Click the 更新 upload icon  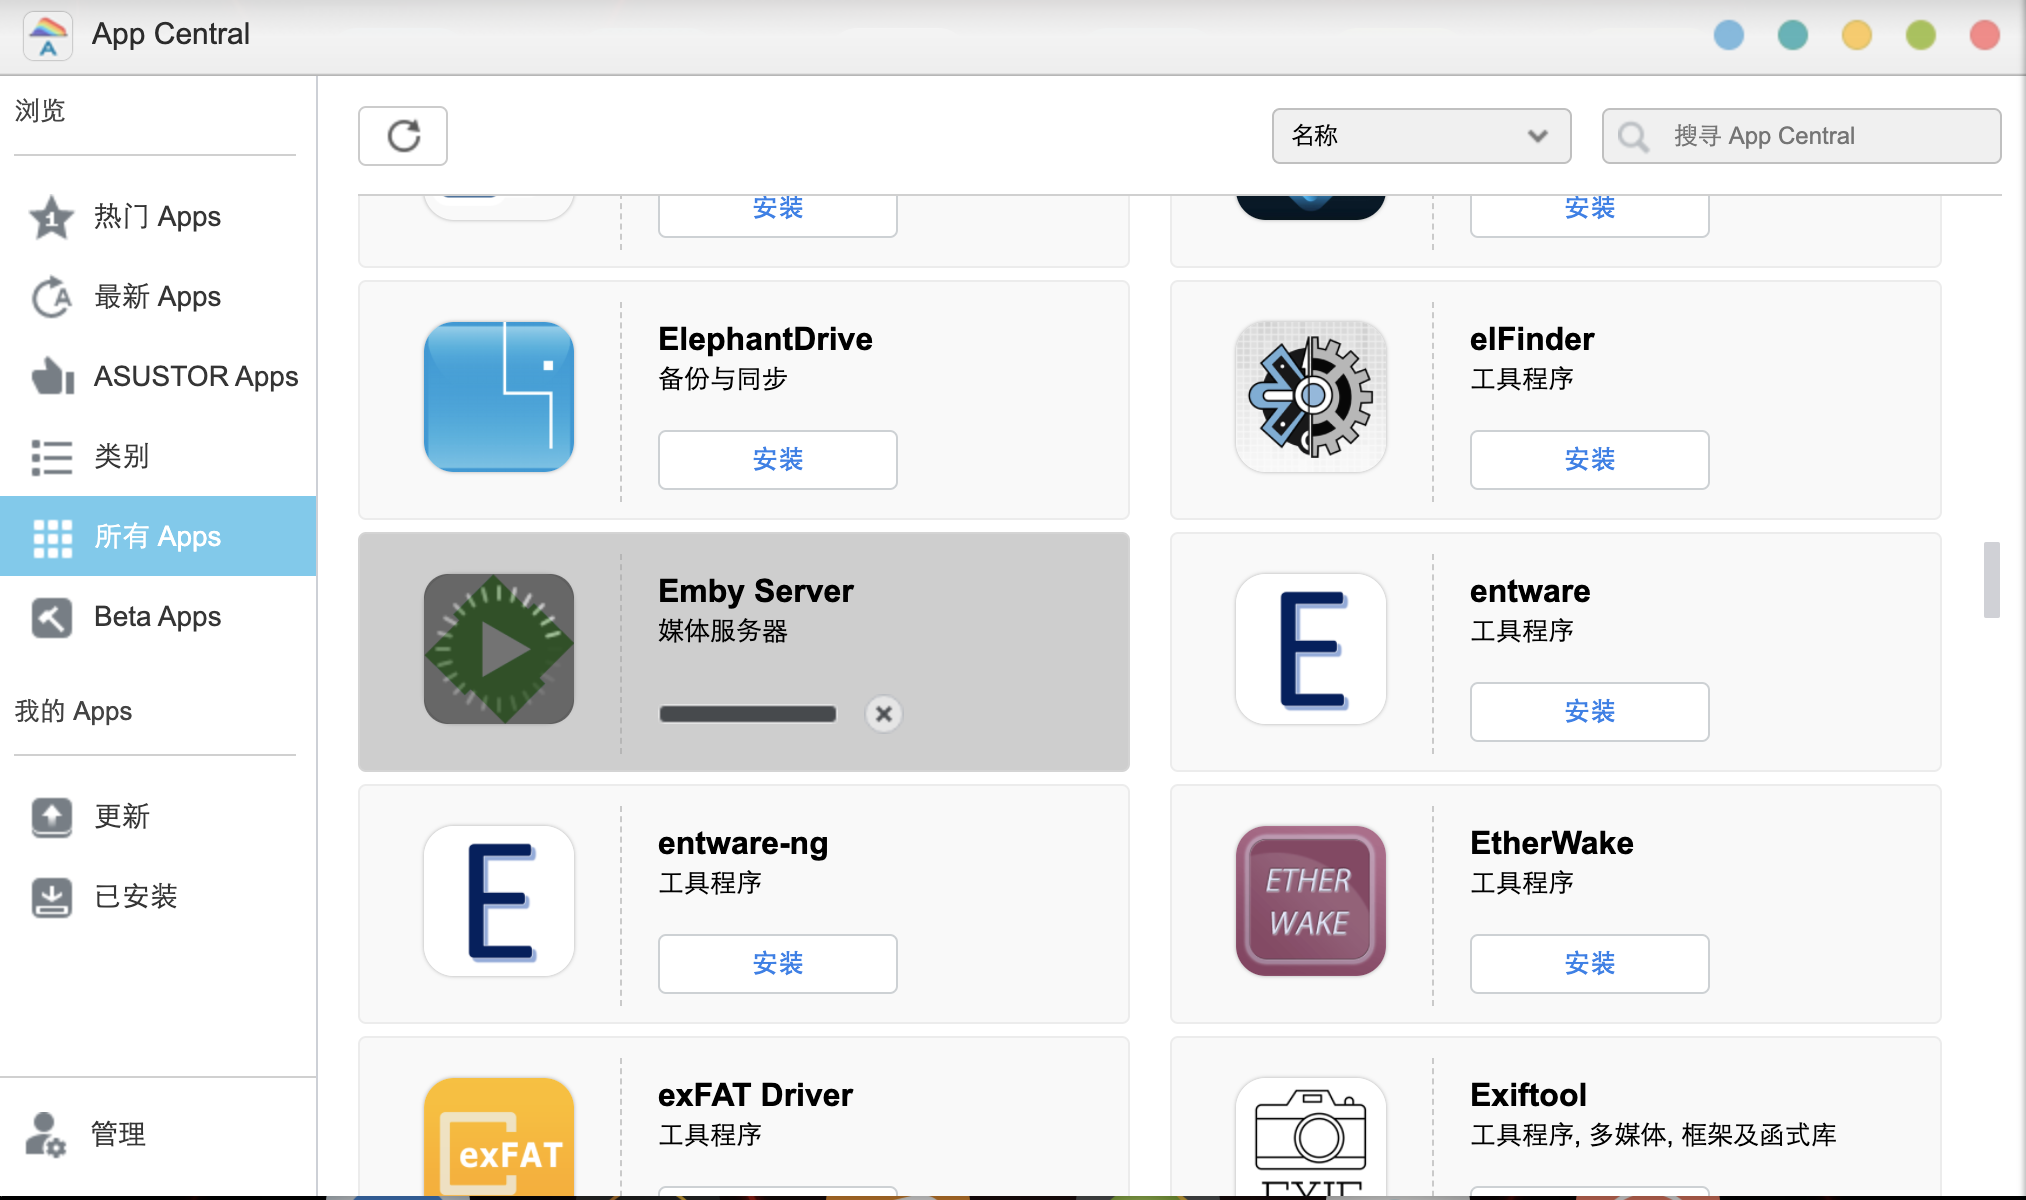pos(52,817)
